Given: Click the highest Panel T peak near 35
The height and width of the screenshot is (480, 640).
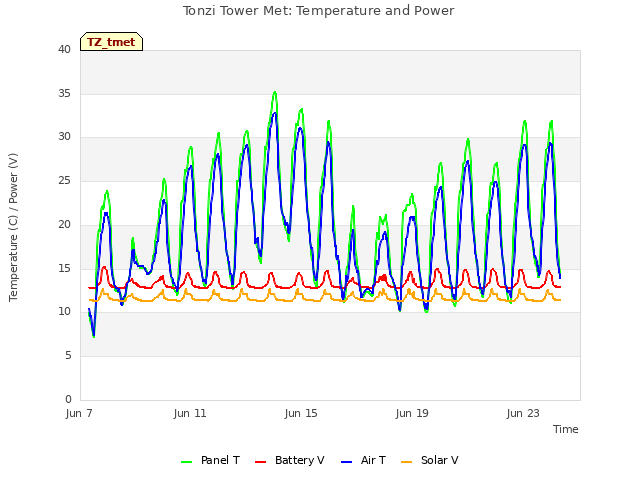Looking at the screenshot, I should (275, 93).
